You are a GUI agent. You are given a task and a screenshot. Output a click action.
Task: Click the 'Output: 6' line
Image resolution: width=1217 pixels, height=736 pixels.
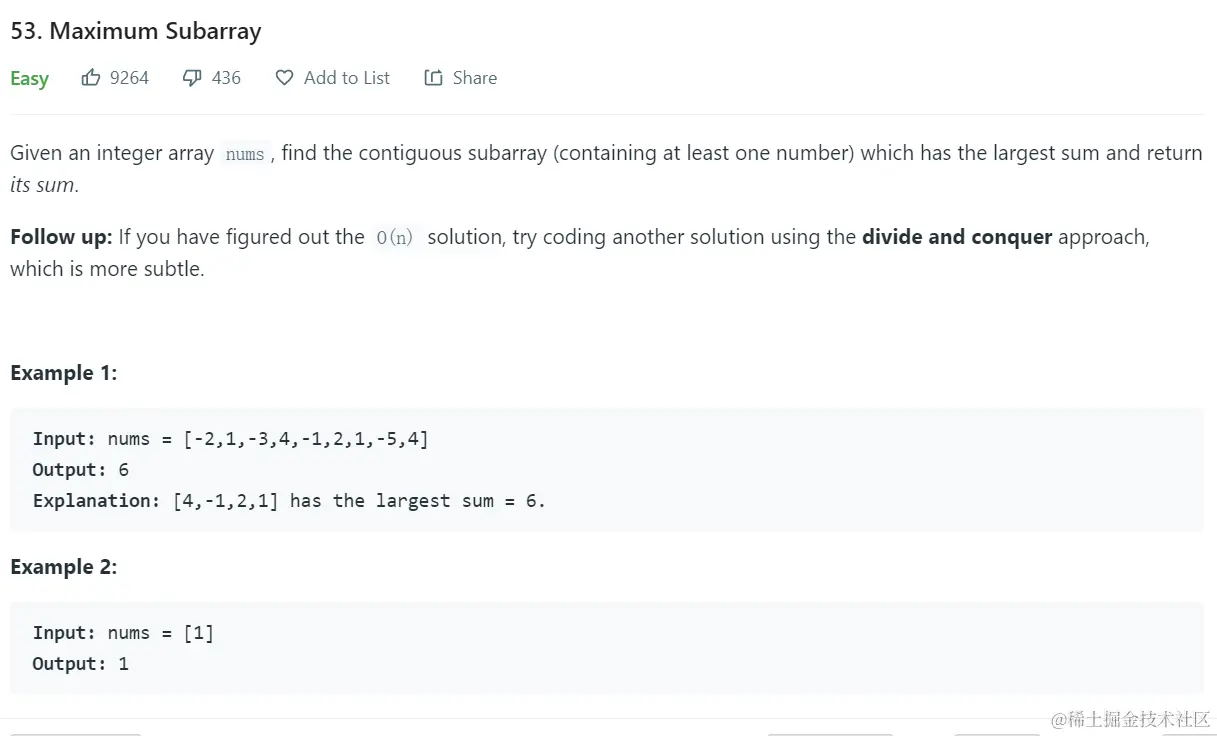[80, 469]
